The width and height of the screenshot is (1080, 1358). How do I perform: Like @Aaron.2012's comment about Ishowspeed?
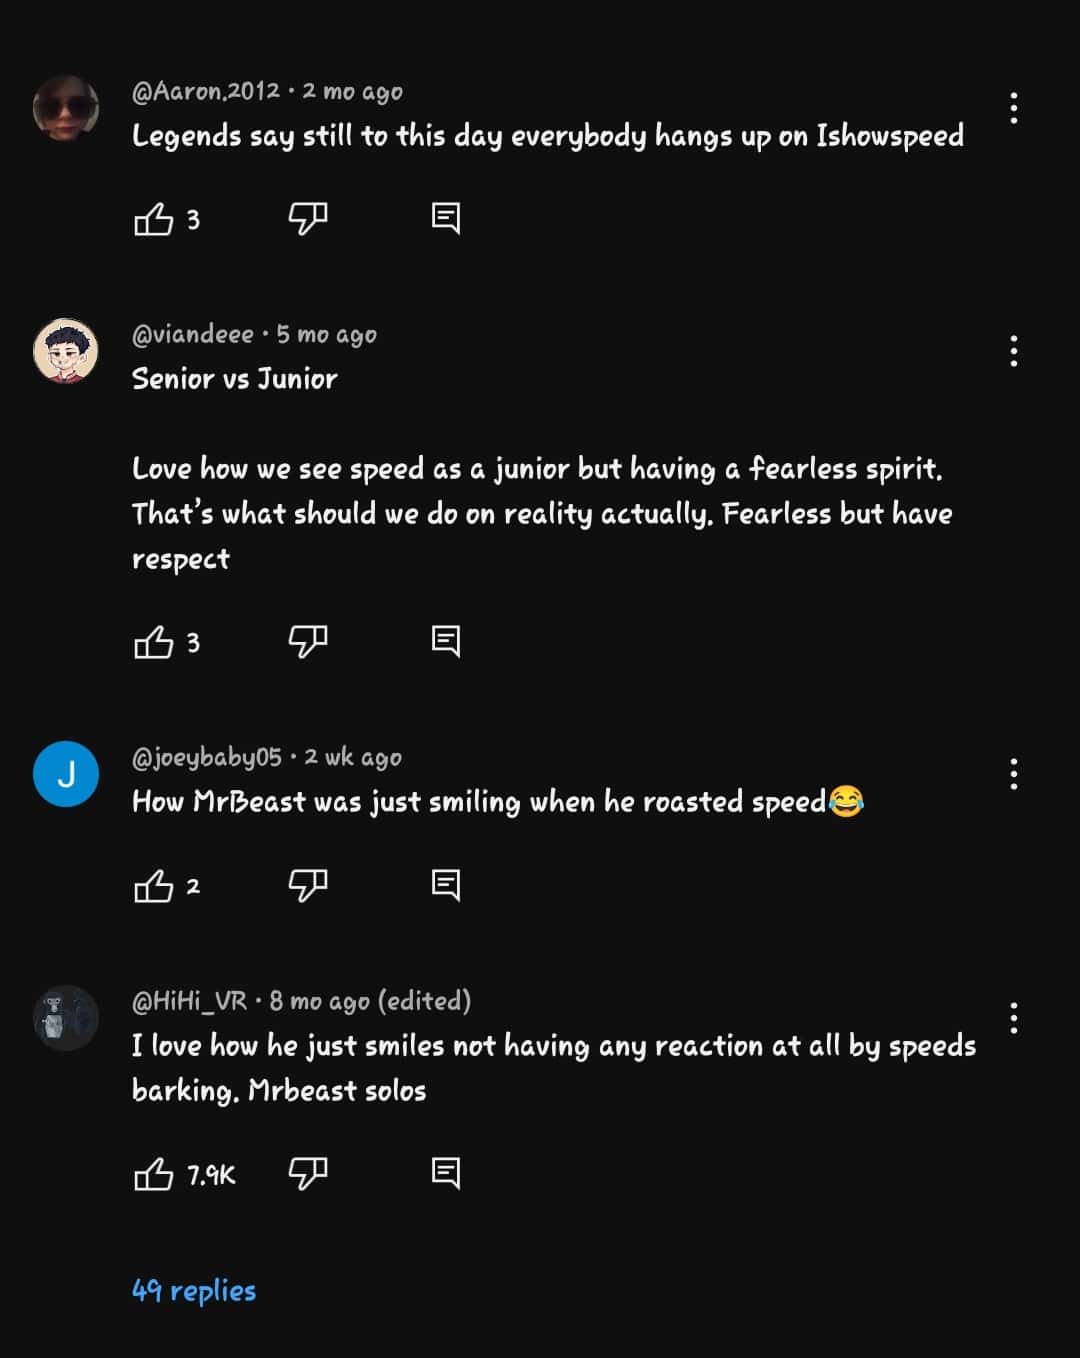pos(155,218)
